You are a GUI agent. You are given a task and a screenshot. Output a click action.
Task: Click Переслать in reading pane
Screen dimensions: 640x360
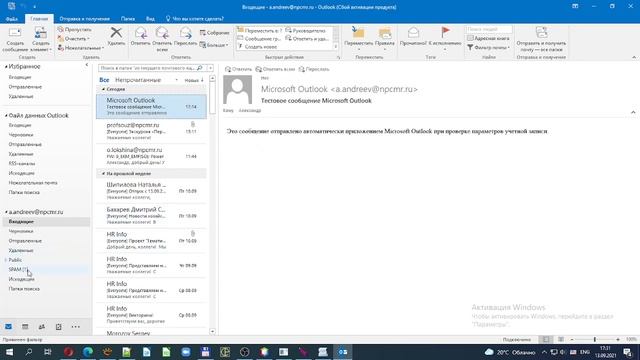(x=314, y=69)
